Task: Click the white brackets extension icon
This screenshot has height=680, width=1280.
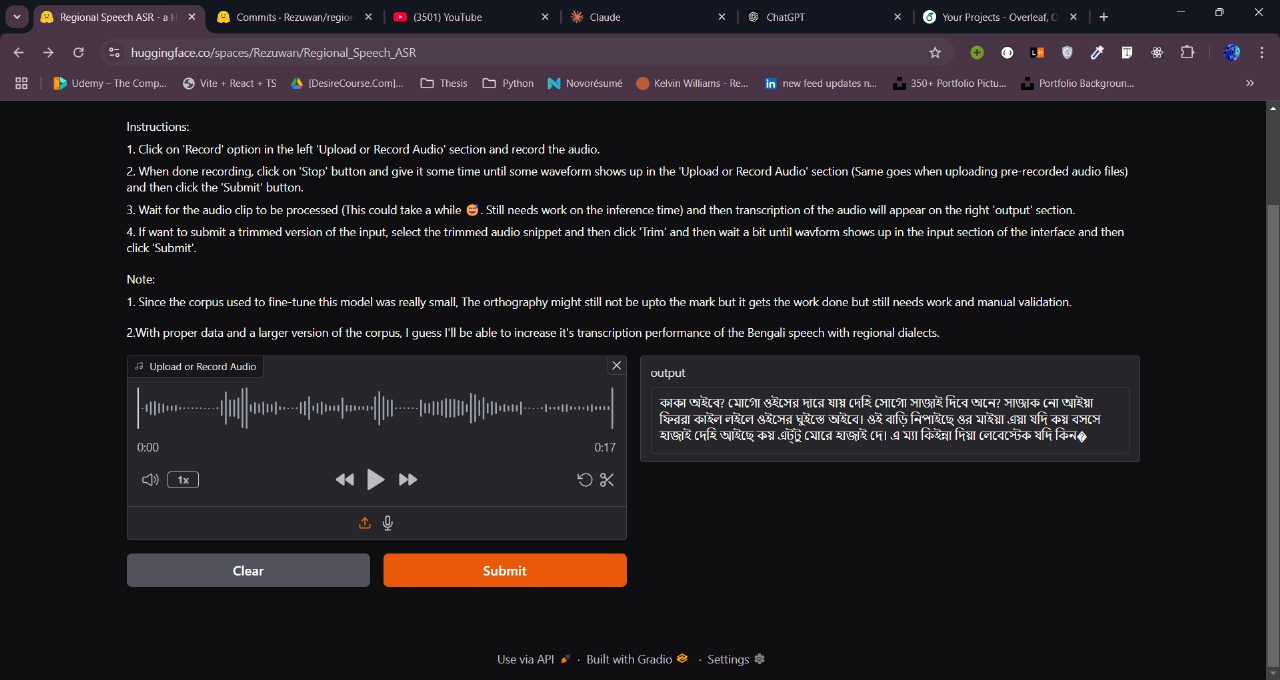Action: (x=1007, y=52)
